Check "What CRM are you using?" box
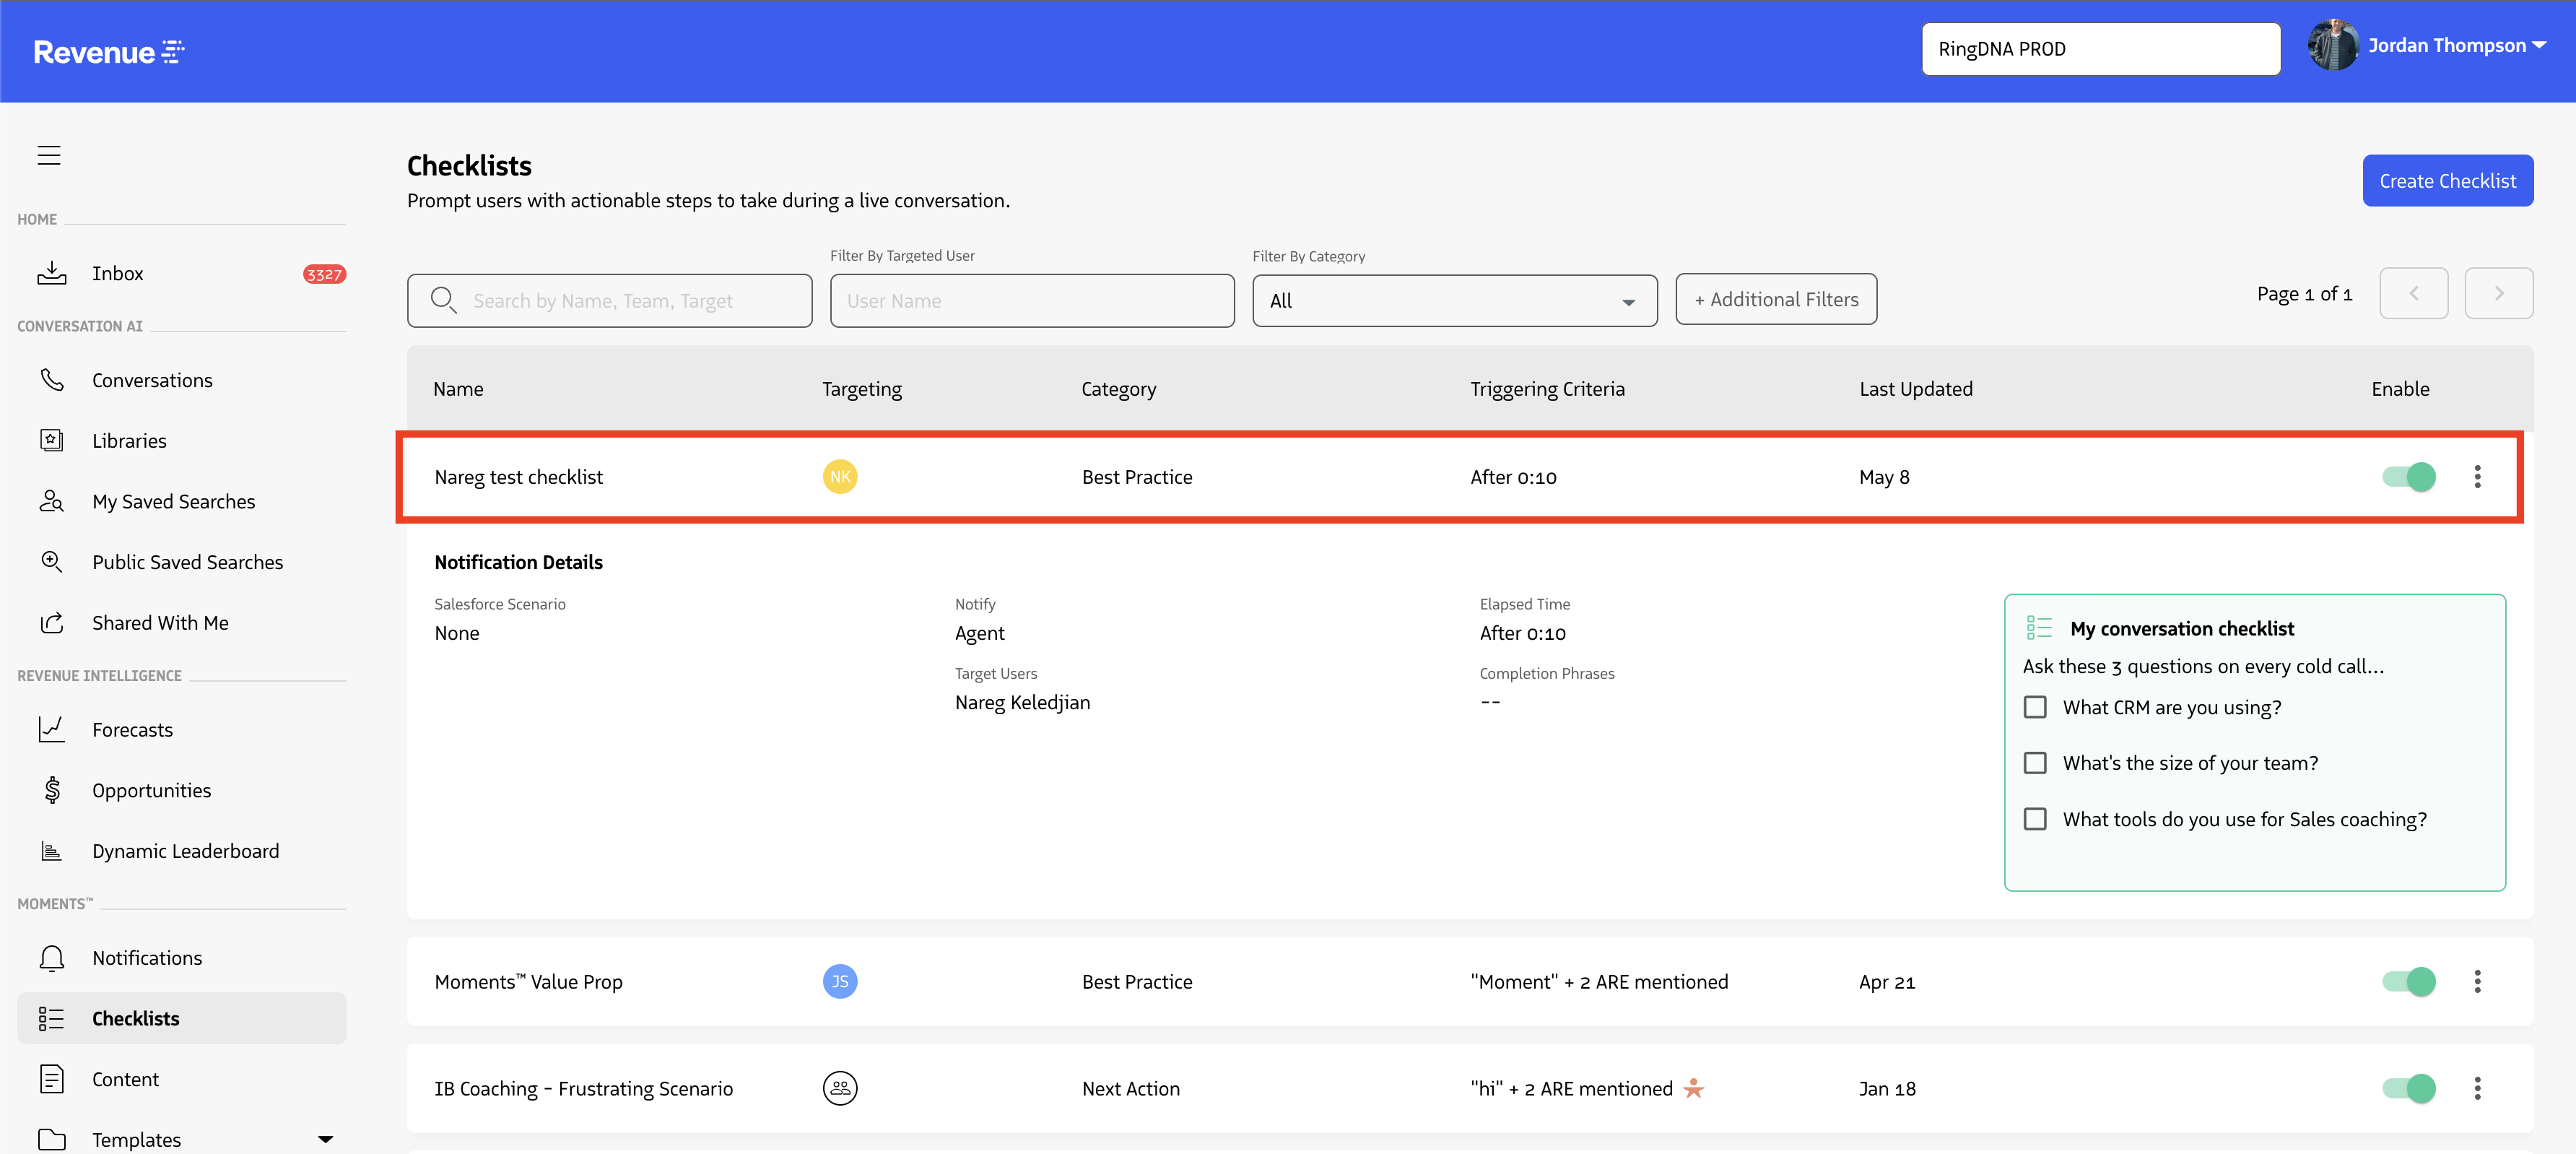2576x1154 pixels. pyautogui.click(x=2035, y=707)
